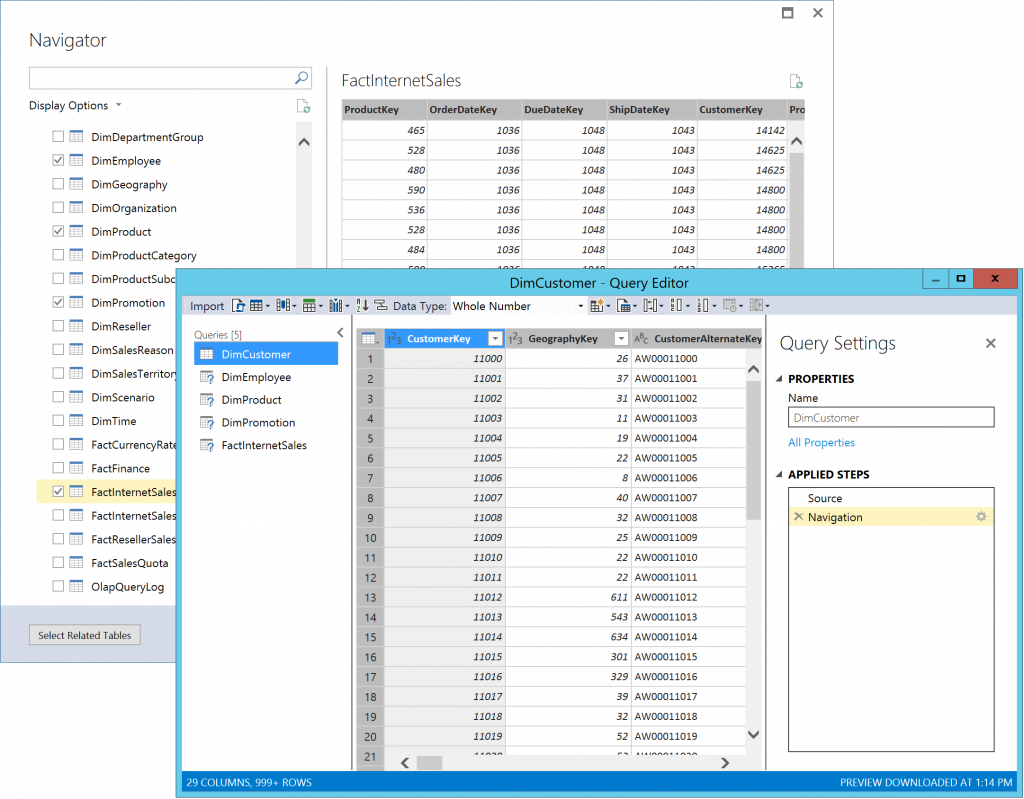This screenshot has height=799, width=1024.
Task: Open the date and time column icon
Action: (733, 306)
